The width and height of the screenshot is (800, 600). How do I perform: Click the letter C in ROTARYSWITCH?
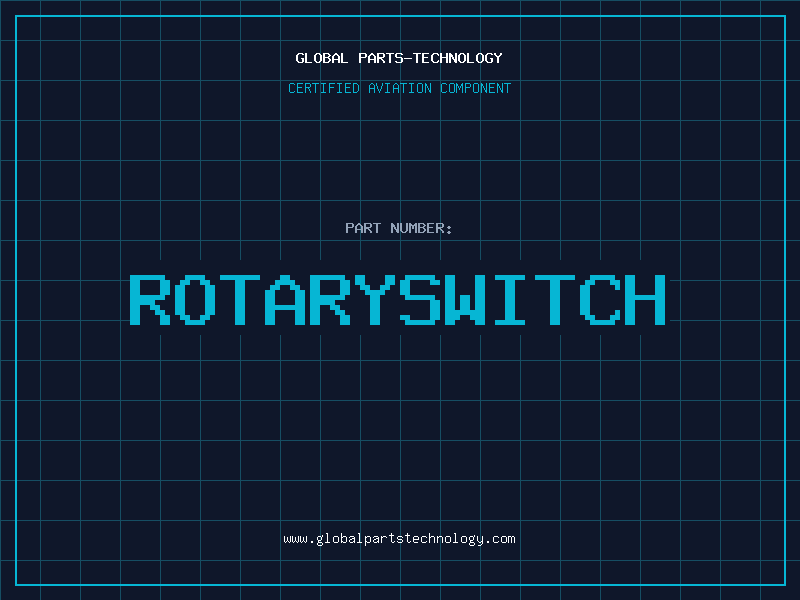click(601, 299)
